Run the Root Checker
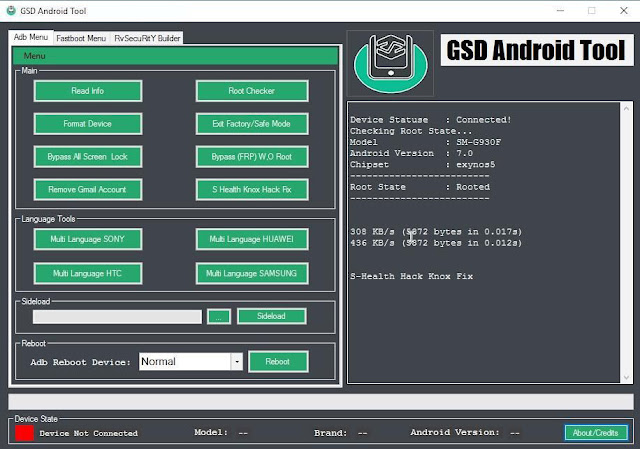Image resolution: width=640 pixels, height=449 pixels. [252, 91]
